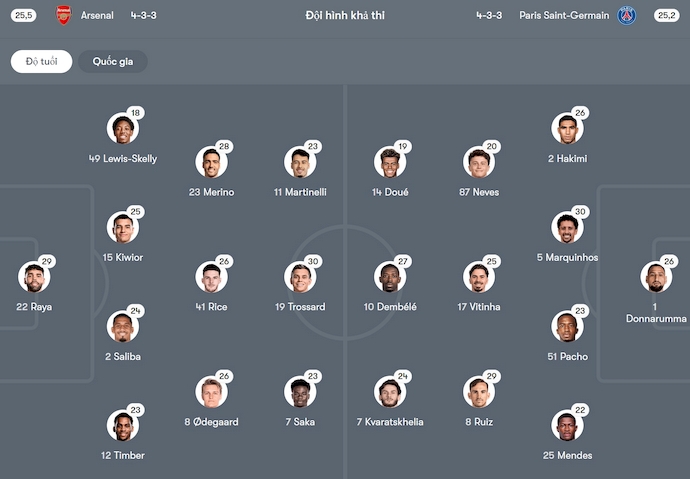690x479 pixels.
Task: Open Hakimi's player portrait
Action: pyautogui.click(x=567, y=128)
